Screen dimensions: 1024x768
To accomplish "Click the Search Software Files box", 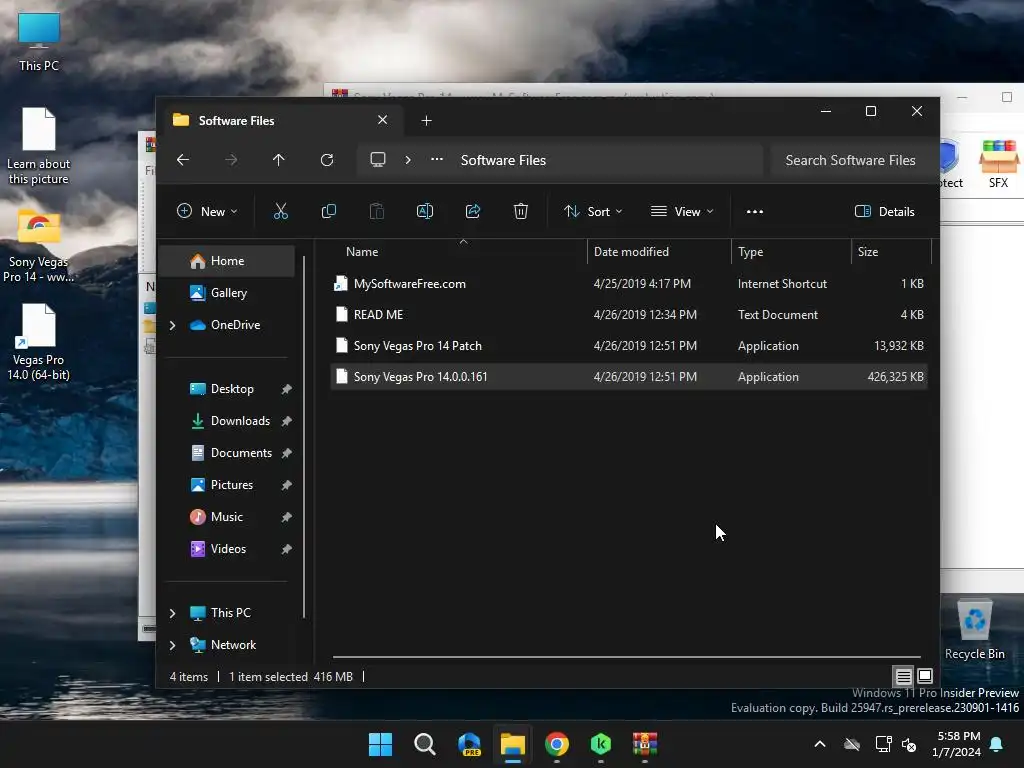I will click(x=850, y=160).
